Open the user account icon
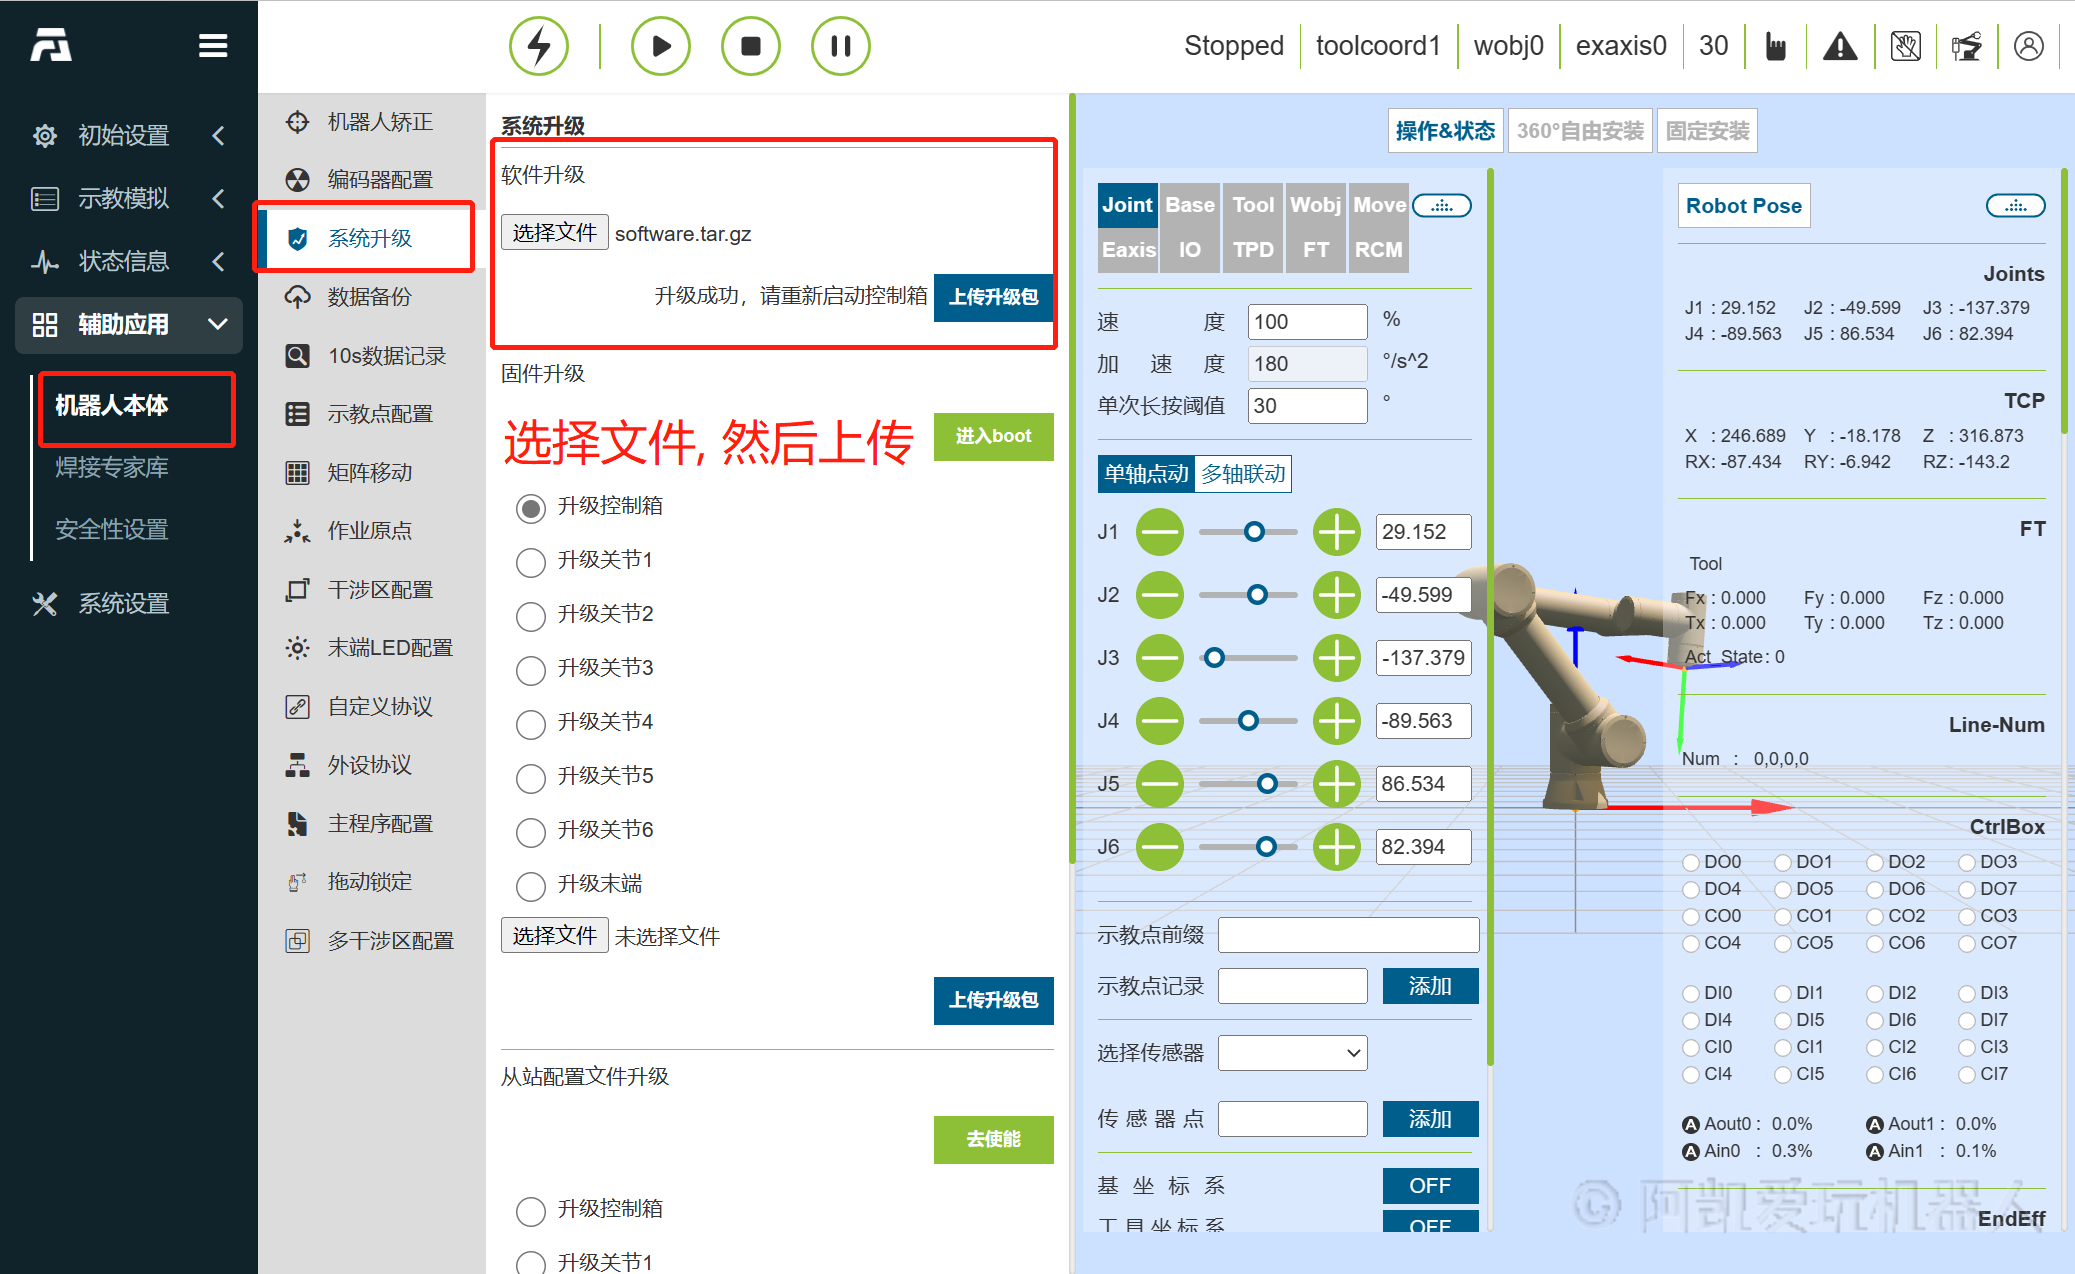Screen dimensions: 2075x1274 pyautogui.click(x=2028, y=46)
